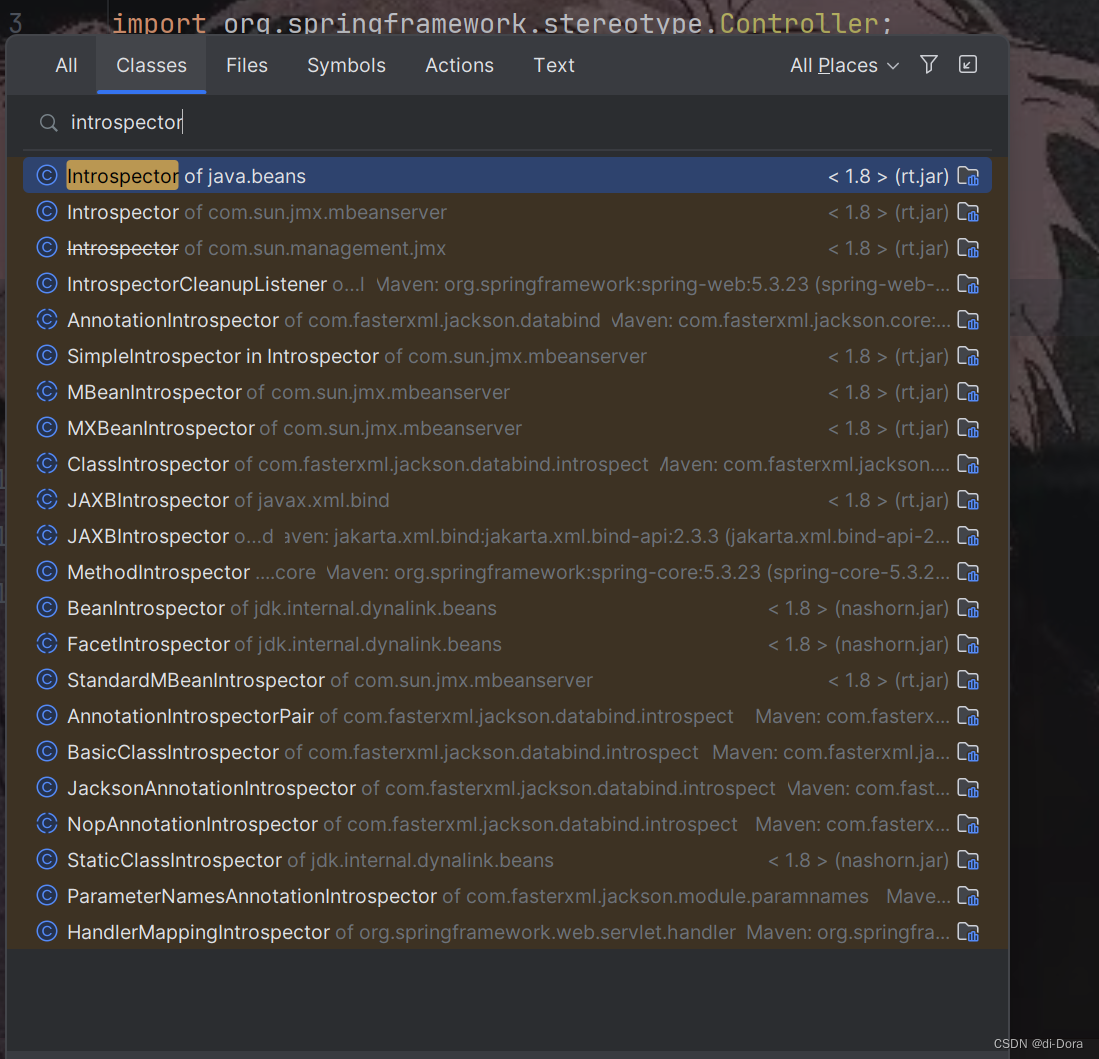Select JAXBIntrospector of javax.xml.bind

point(507,500)
